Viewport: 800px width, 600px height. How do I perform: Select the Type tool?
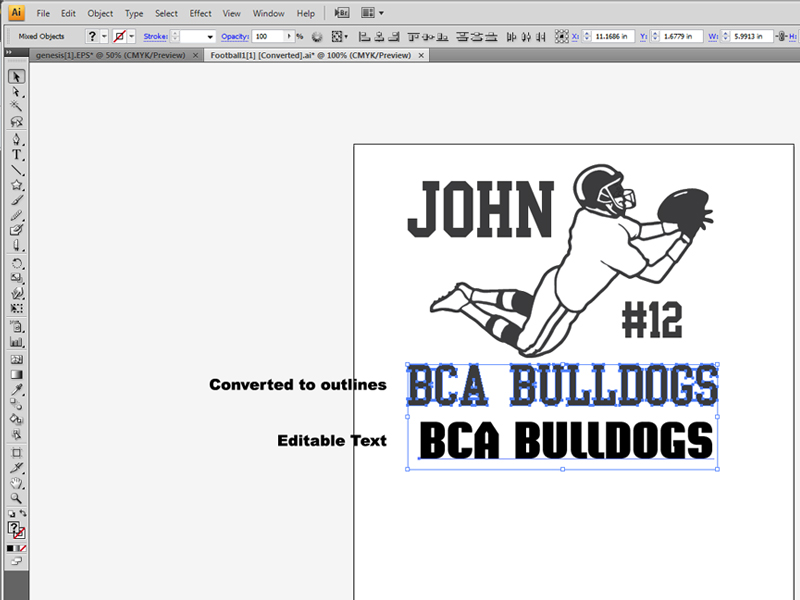point(16,155)
